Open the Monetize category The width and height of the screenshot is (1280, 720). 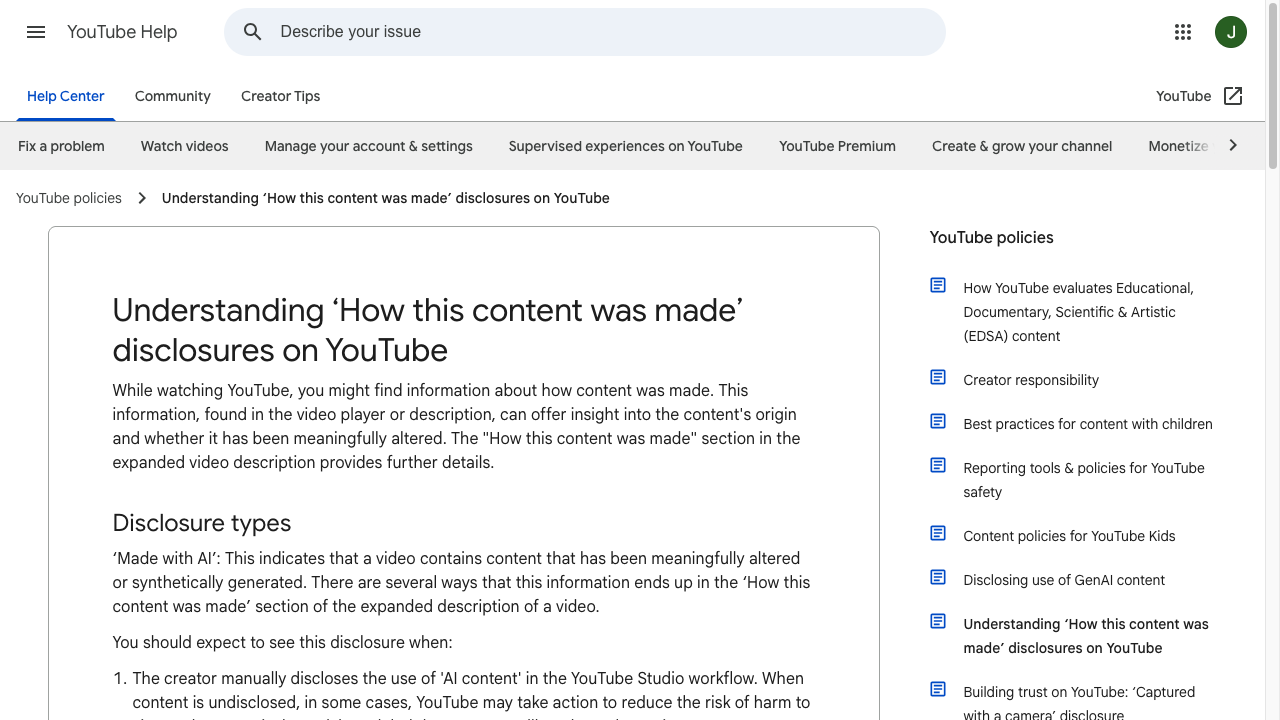[1179, 146]
